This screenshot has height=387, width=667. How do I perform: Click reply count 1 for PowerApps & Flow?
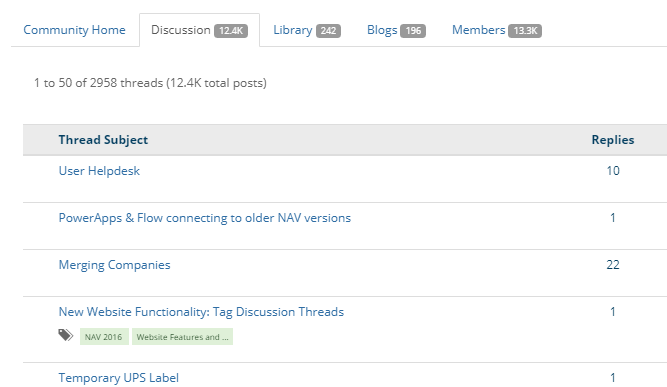pos(613,218)
